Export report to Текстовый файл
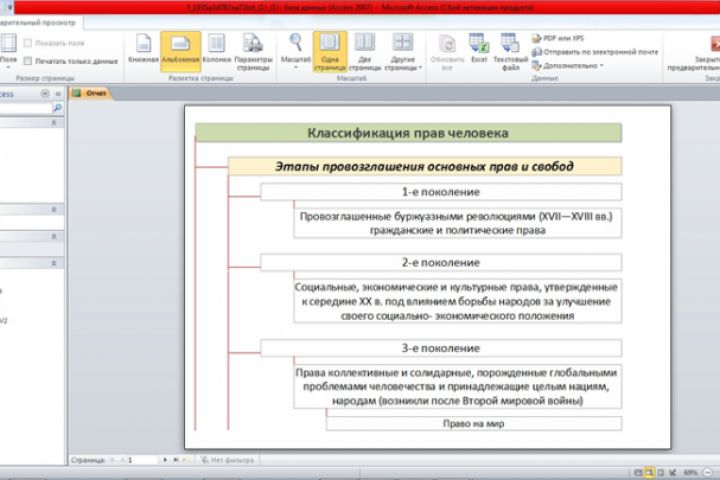720x480 pixels. pos(510,52)
